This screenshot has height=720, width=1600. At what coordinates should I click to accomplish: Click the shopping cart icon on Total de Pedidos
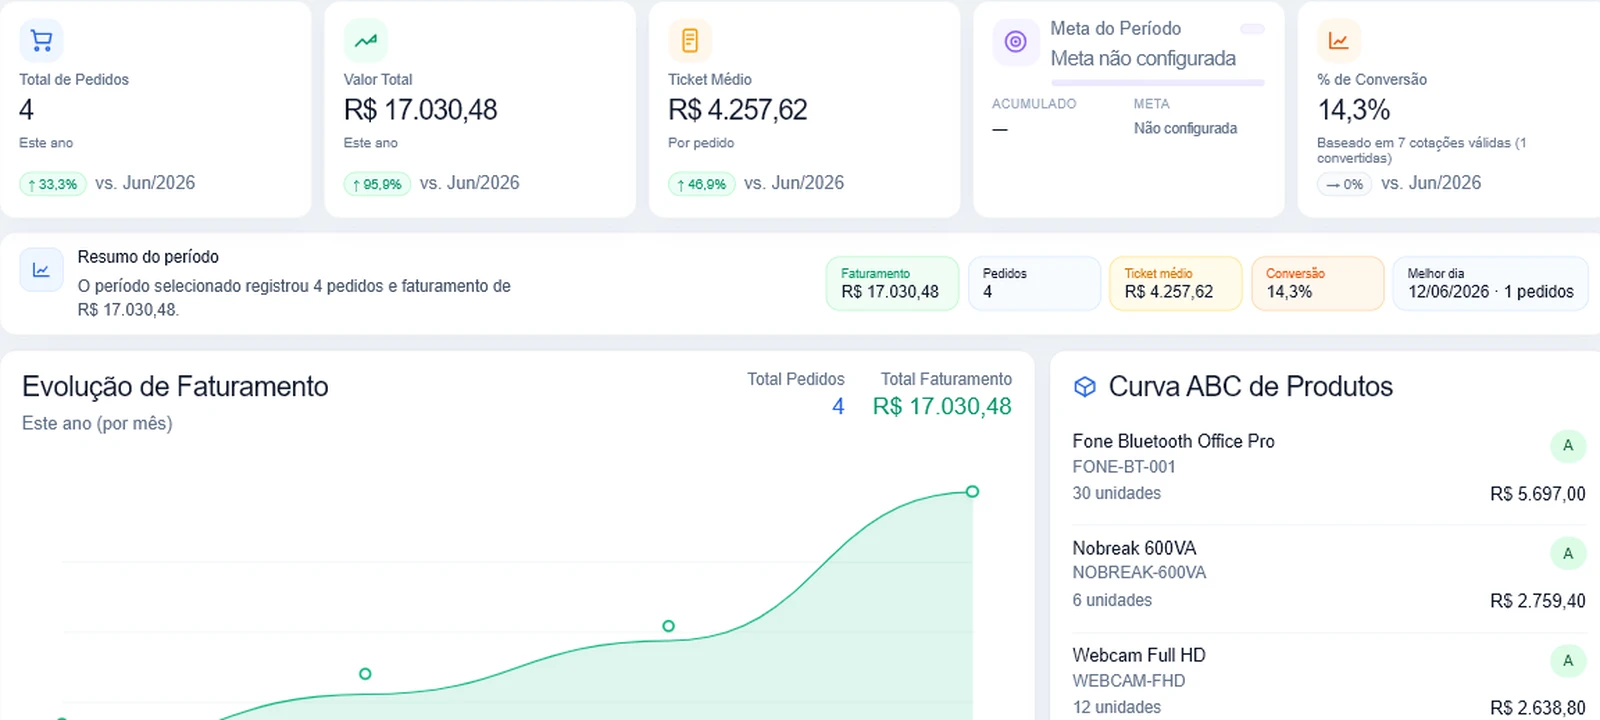[41, 40]
